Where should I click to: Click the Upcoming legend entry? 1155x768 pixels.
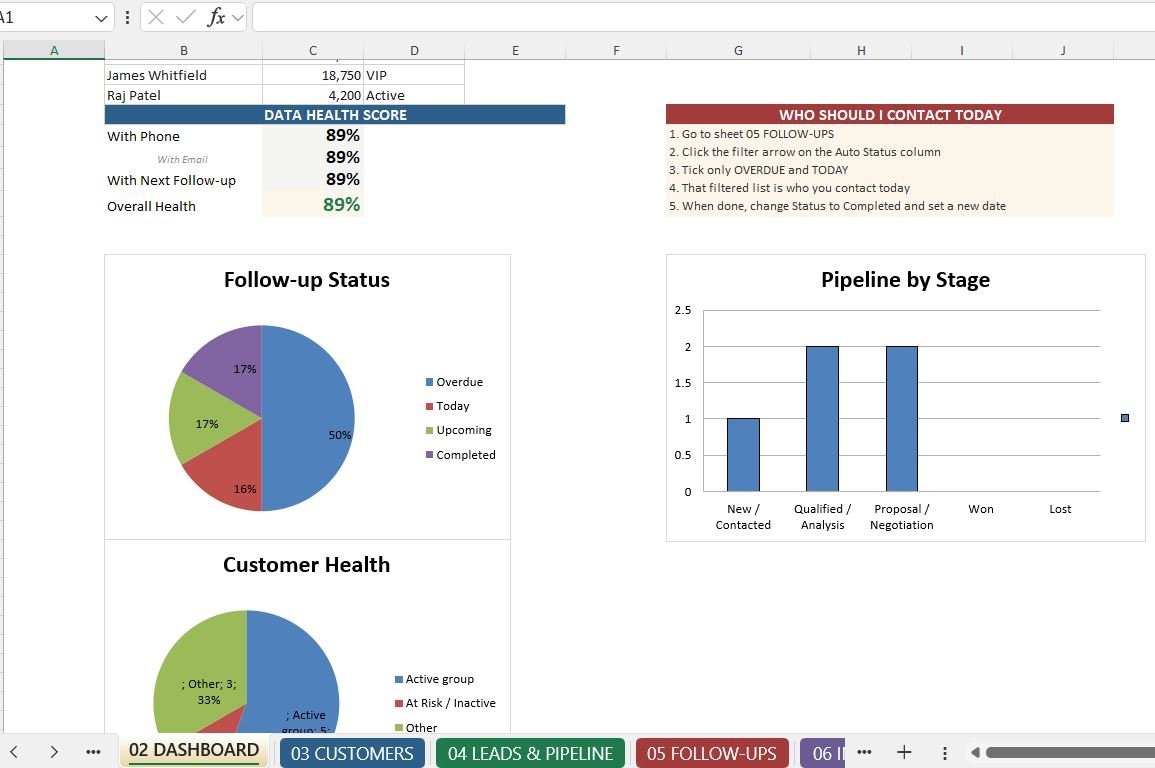click(458, 430)
